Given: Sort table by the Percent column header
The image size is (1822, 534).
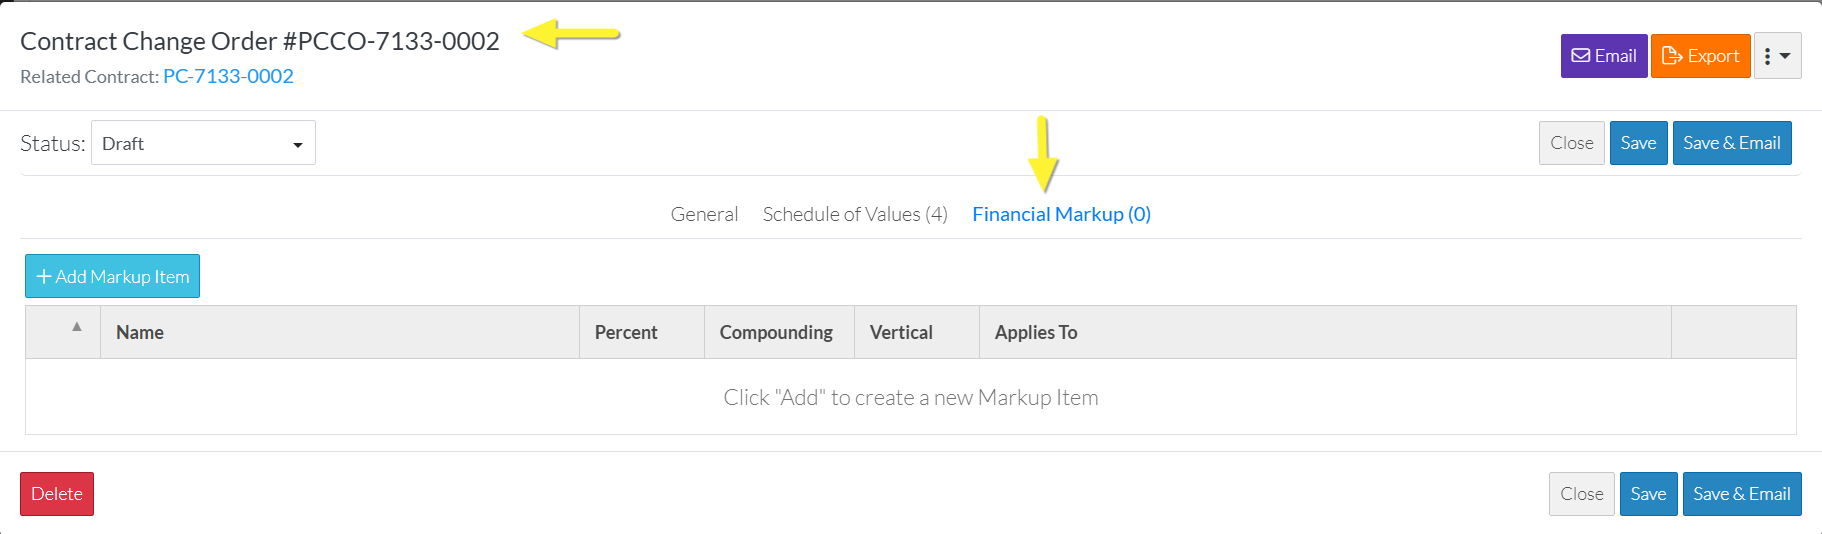Looking at the screenshot, I should click(626, 332).
